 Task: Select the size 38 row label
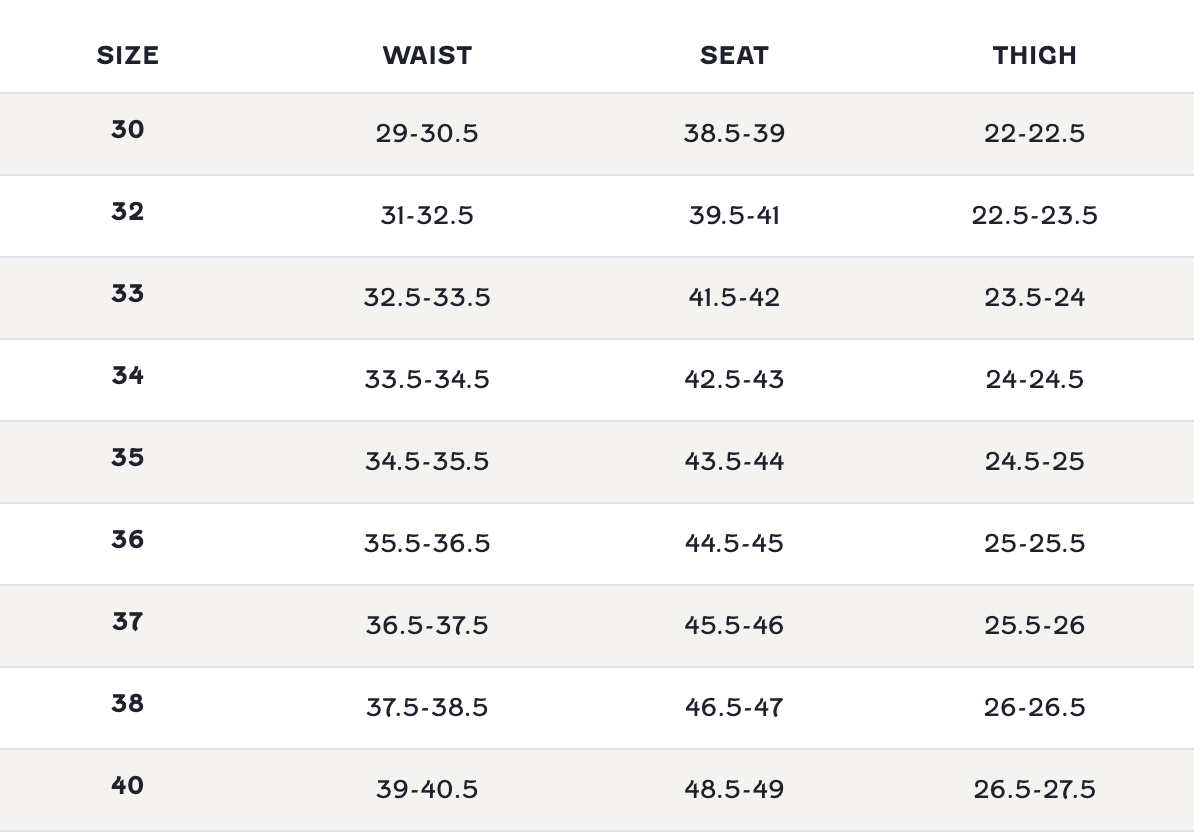[127, 704]
